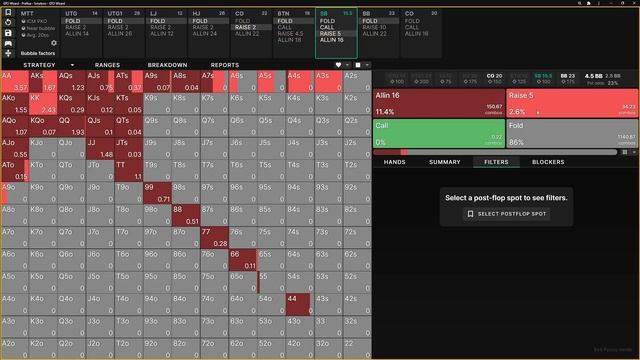Expand dropdown arrow right of strategy bar
The height and width of the screenshot is (360, 640).
pos(634,152)
